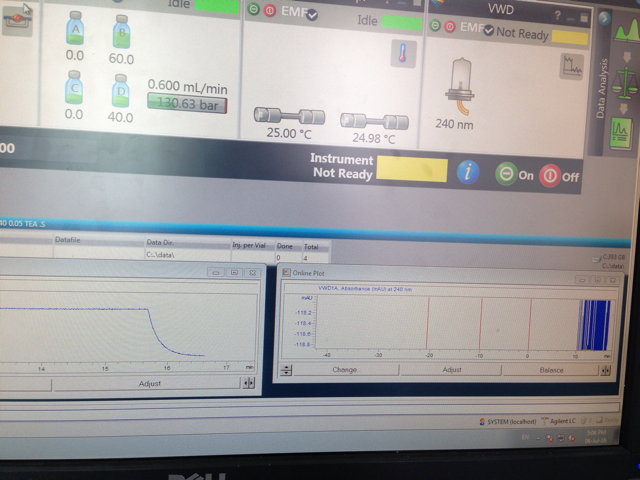Click the yellow VWD Not Ready indicator
The image size is (640, 480).
point(569,37)
